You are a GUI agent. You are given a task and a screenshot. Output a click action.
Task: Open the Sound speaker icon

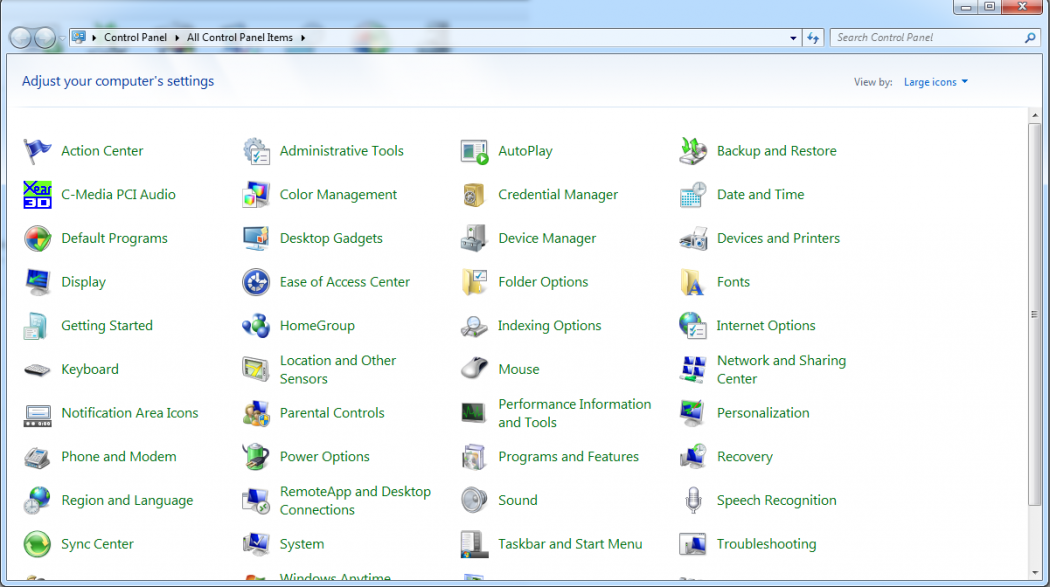(474, 500)
